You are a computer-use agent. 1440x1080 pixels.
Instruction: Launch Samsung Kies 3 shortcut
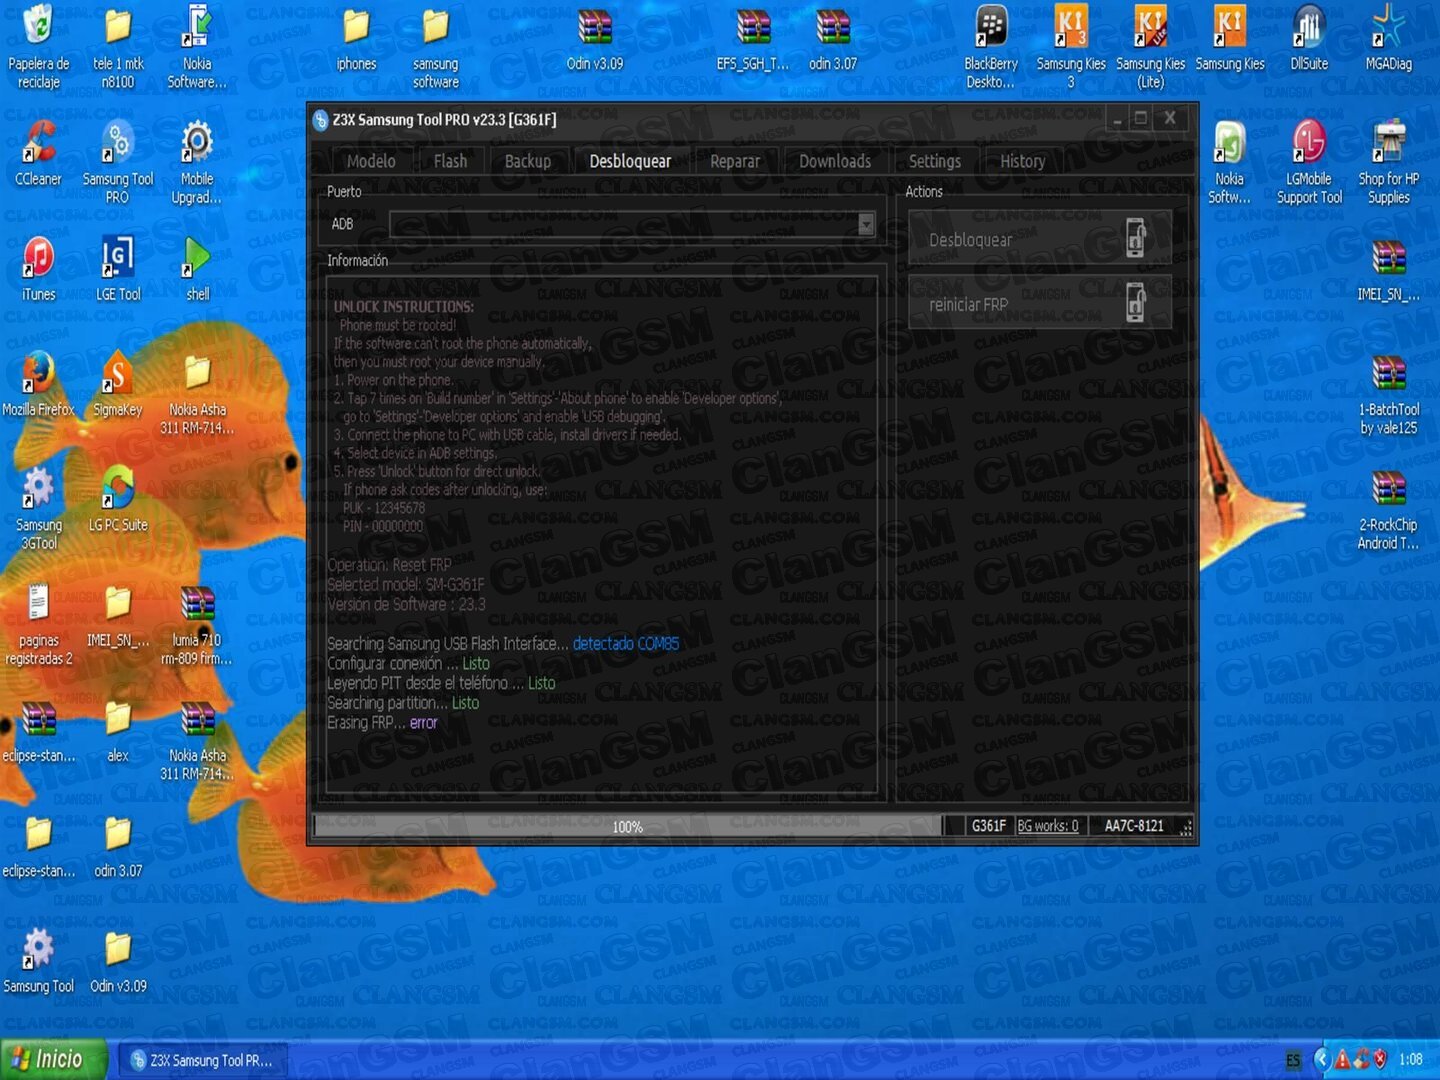coord(1071,46)
